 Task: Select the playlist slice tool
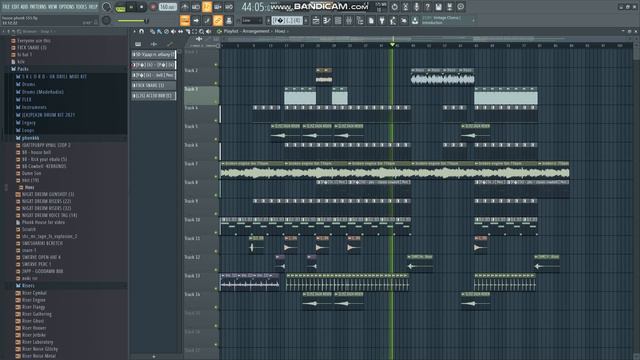187,31
